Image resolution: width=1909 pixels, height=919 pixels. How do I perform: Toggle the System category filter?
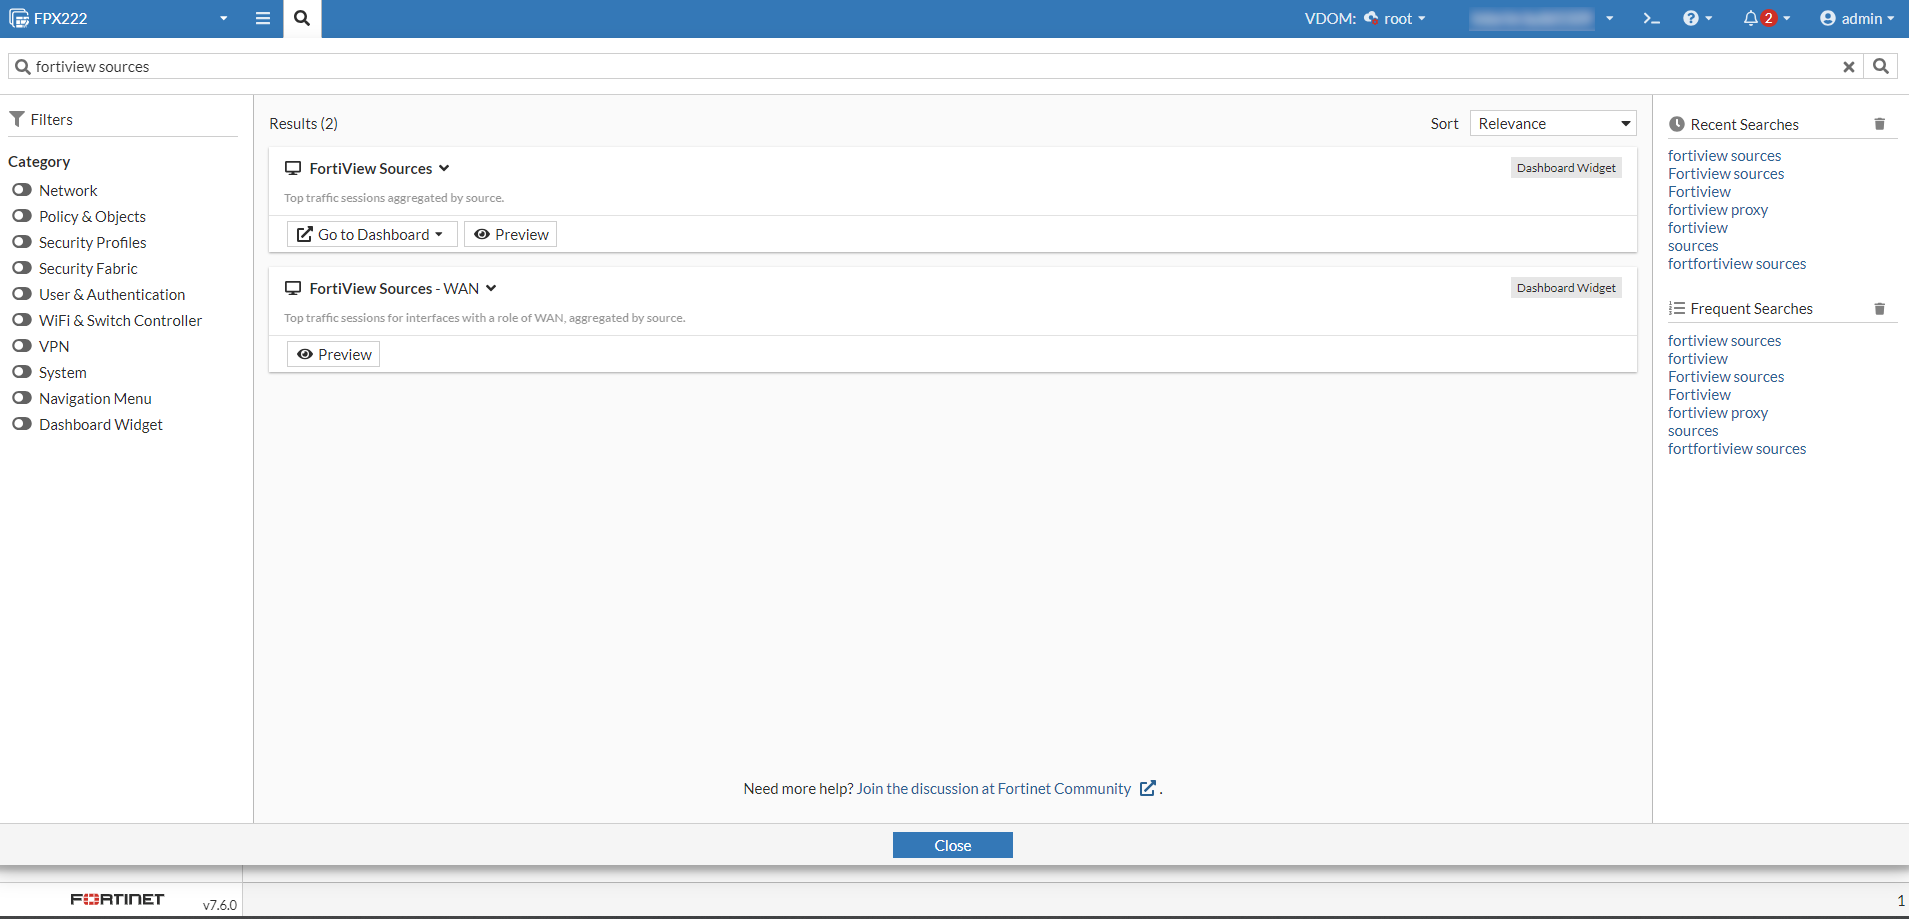[22, 372]
